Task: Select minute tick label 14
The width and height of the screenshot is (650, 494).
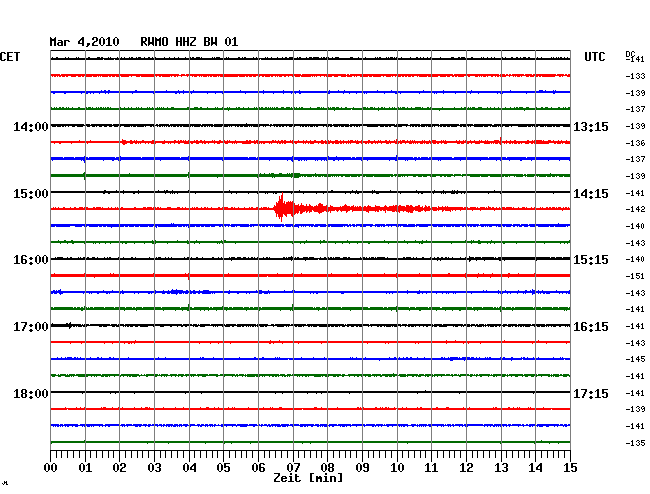Action: 535,468
